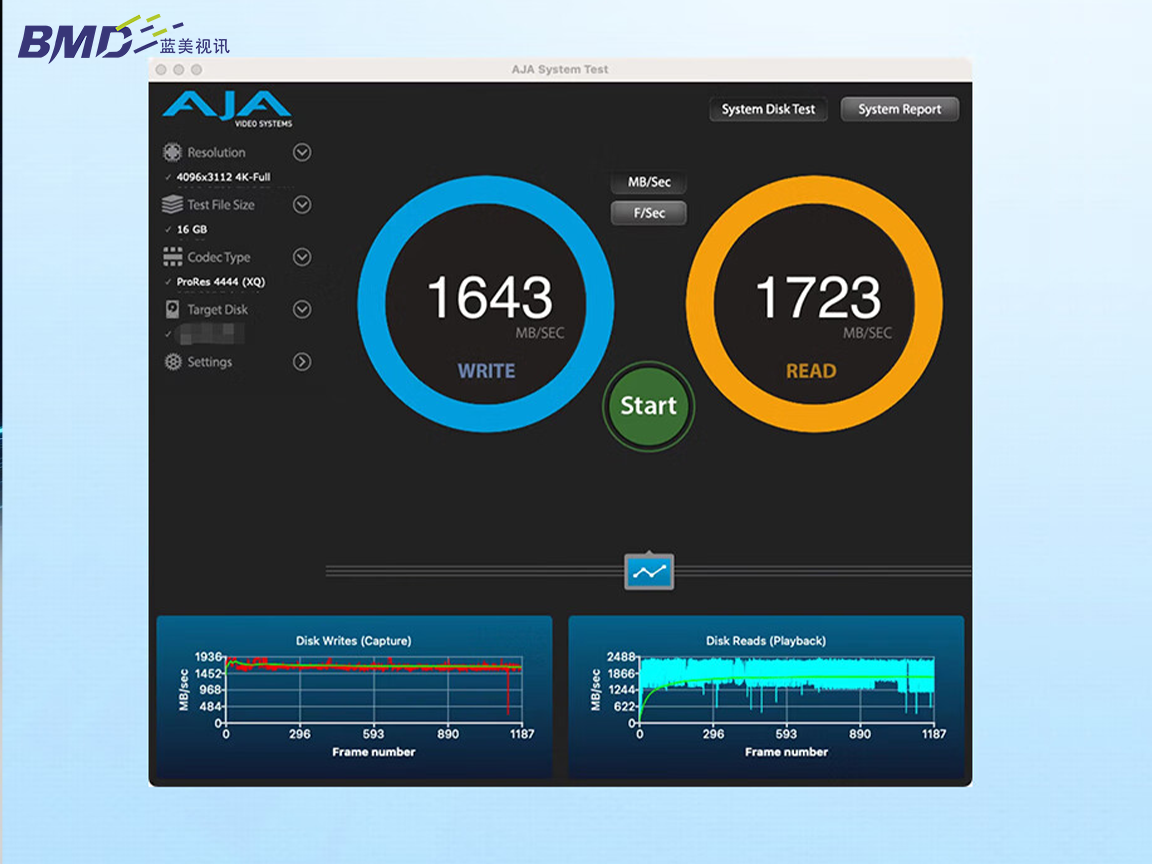
Task: Click the ProRes 4444 (XQ) codec entry
Action: [x=220, y=282]
